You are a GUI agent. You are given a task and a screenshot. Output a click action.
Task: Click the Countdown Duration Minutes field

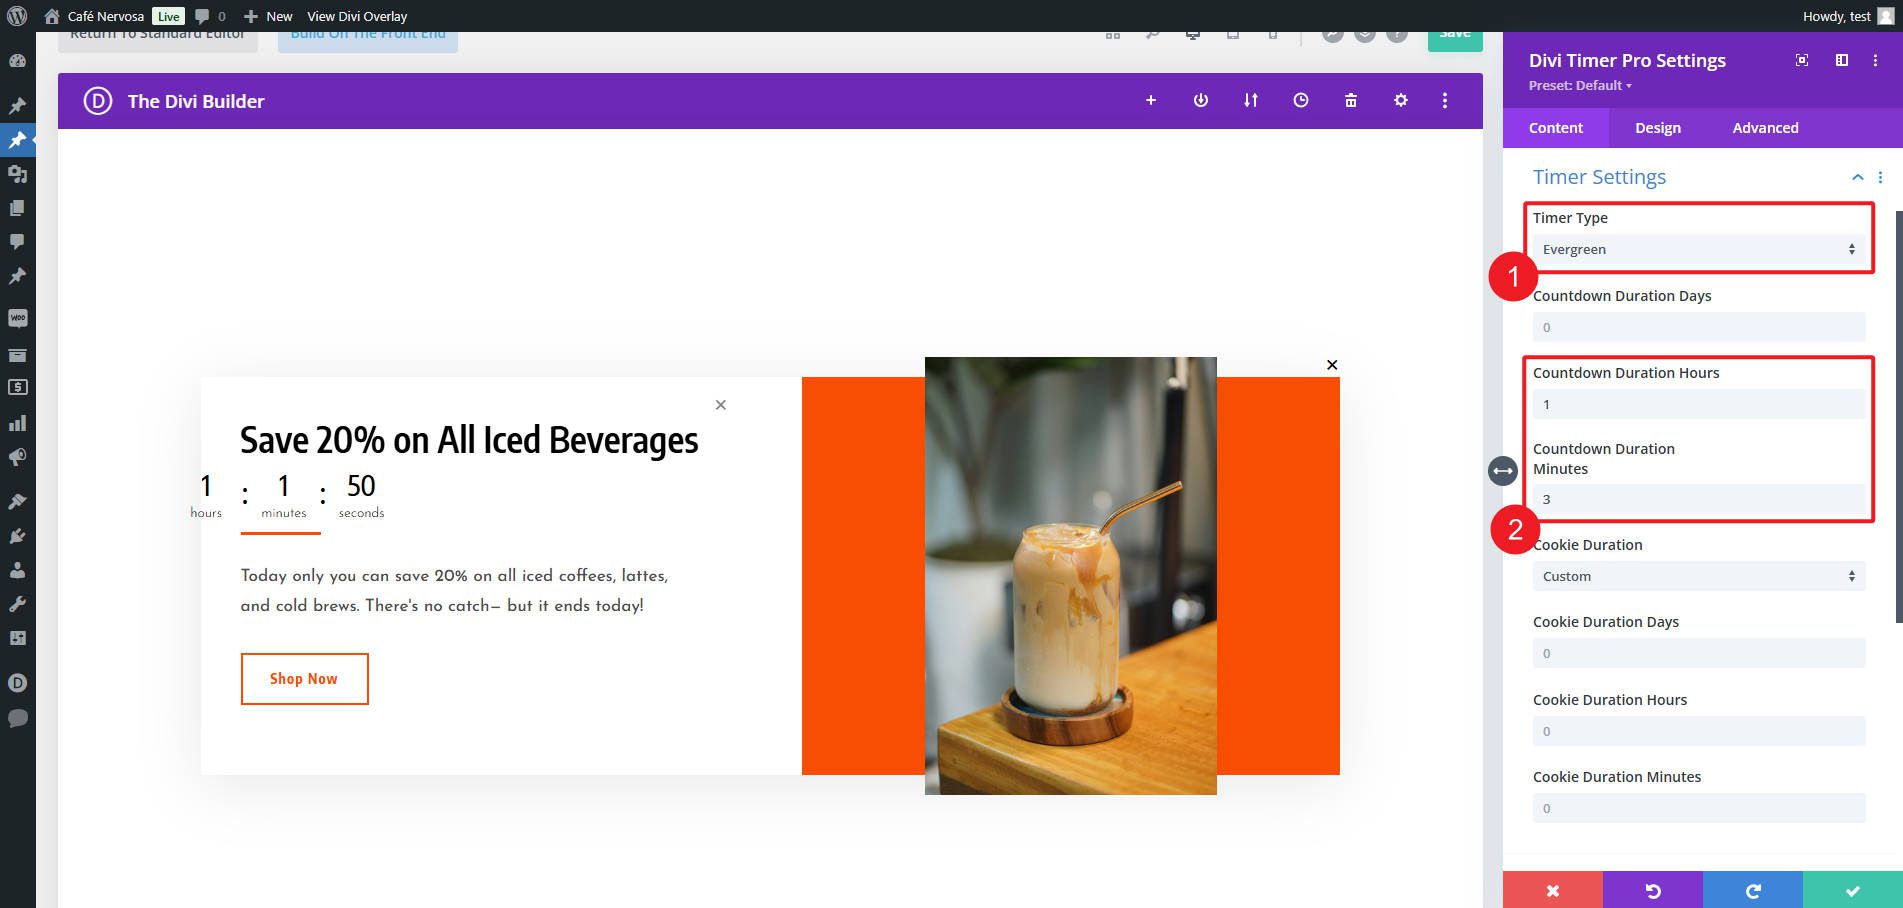point(1699,499)
